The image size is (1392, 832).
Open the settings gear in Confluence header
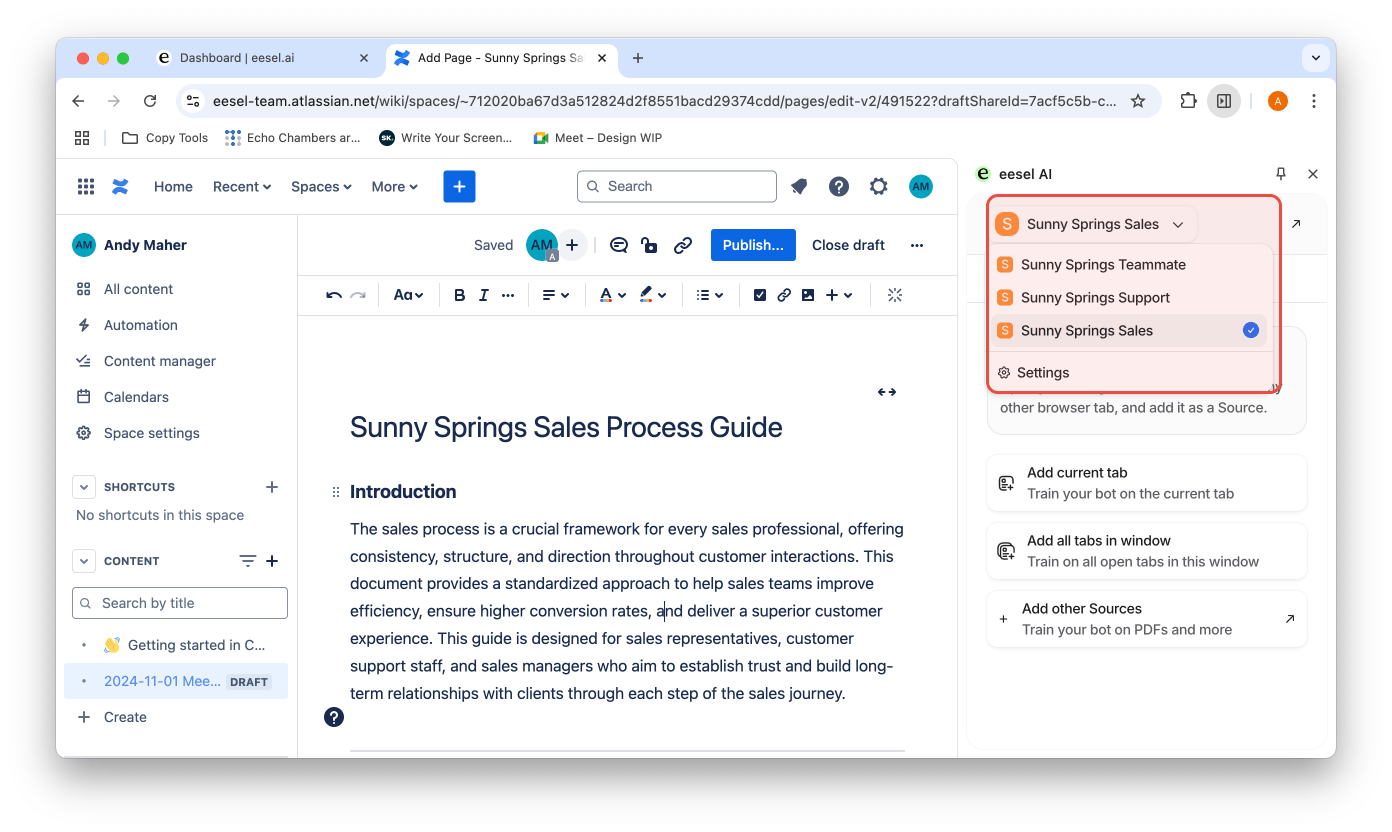pos(879,186)
